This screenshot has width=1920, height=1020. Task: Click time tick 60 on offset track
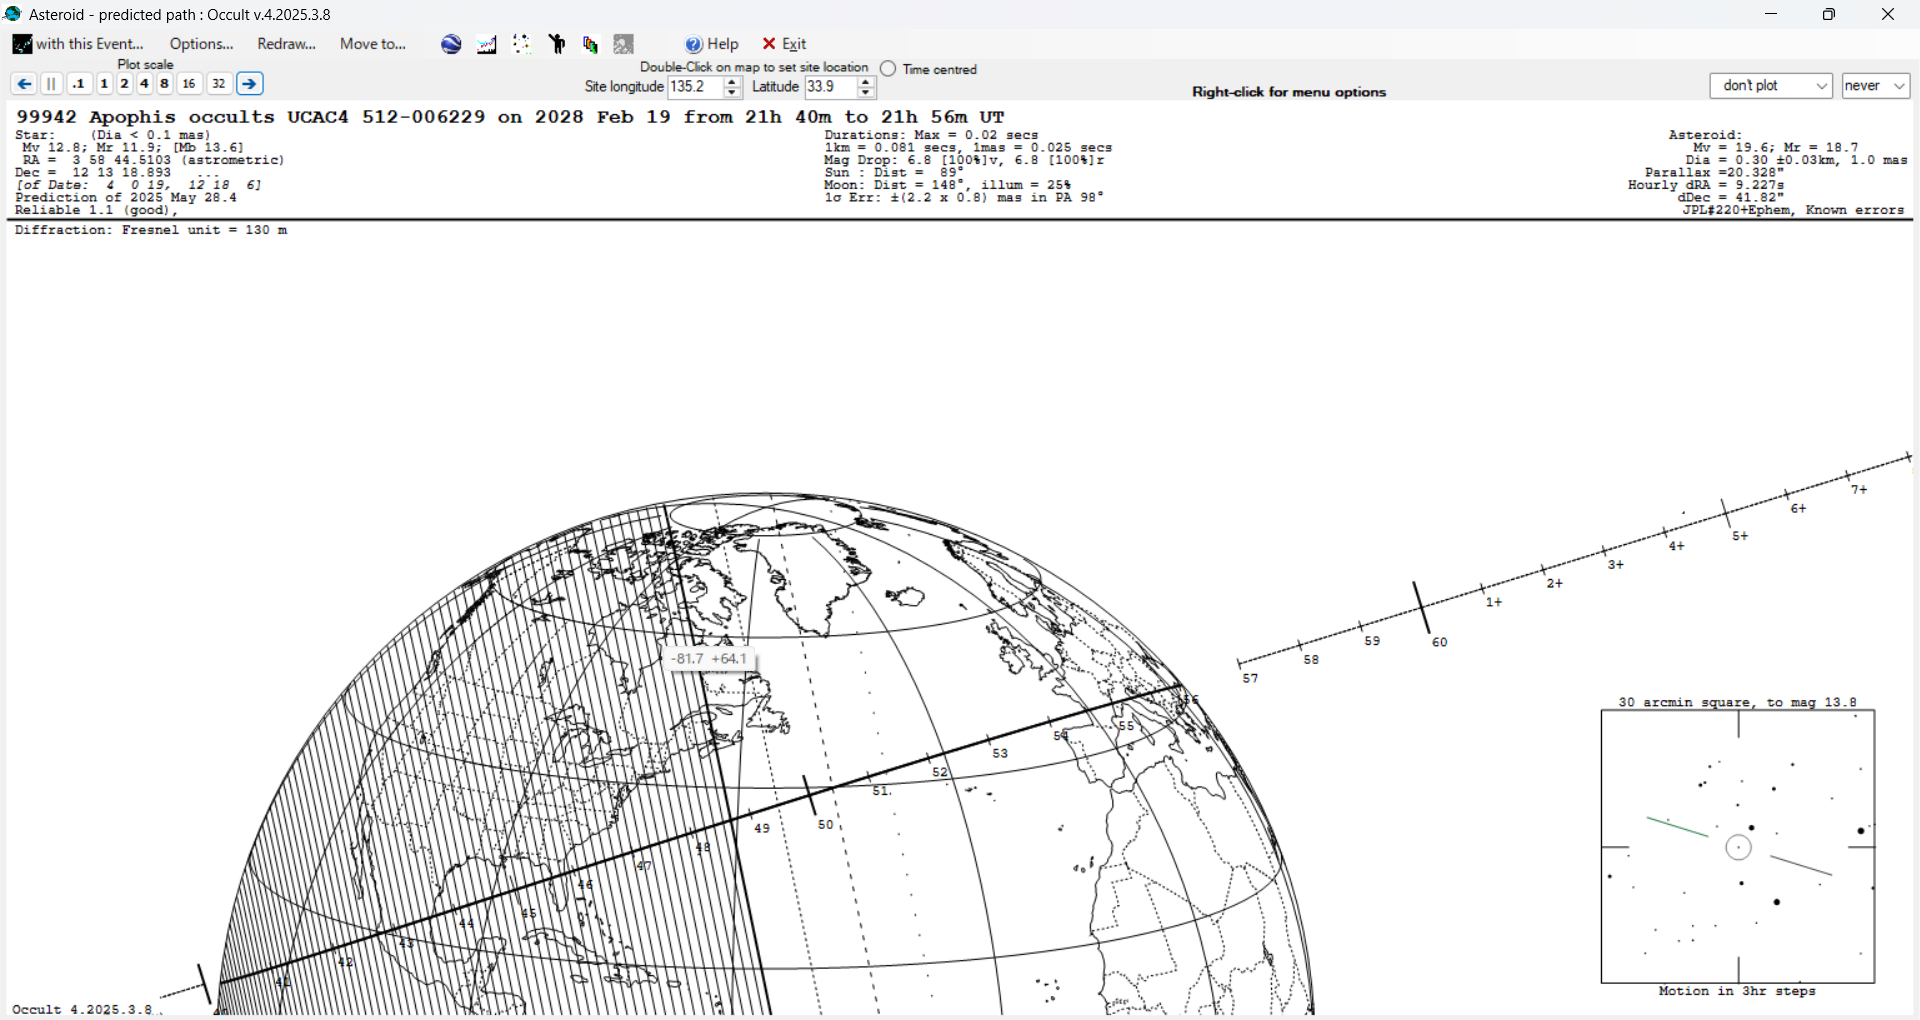pos(1439,642)
